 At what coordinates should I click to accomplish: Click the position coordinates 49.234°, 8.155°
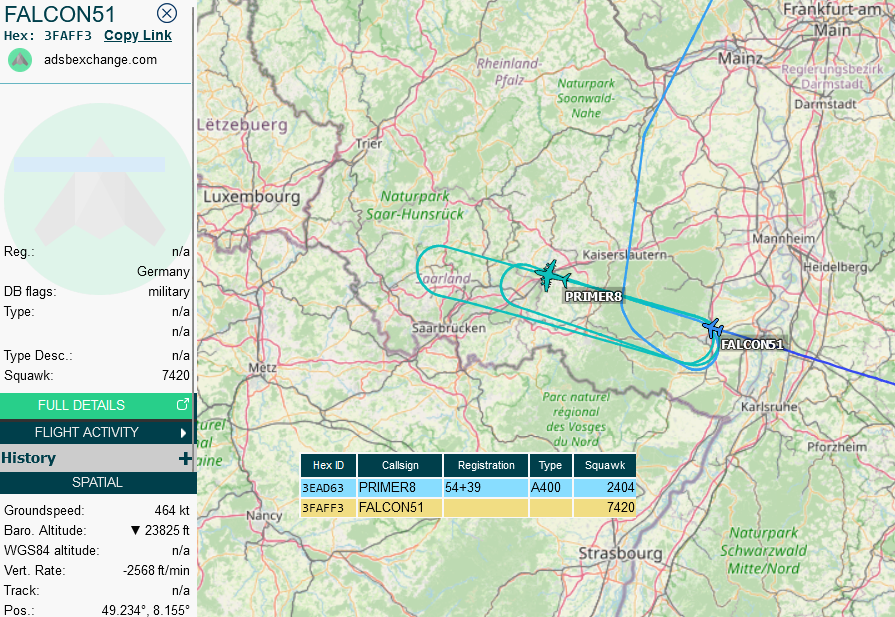pos(146,610)
